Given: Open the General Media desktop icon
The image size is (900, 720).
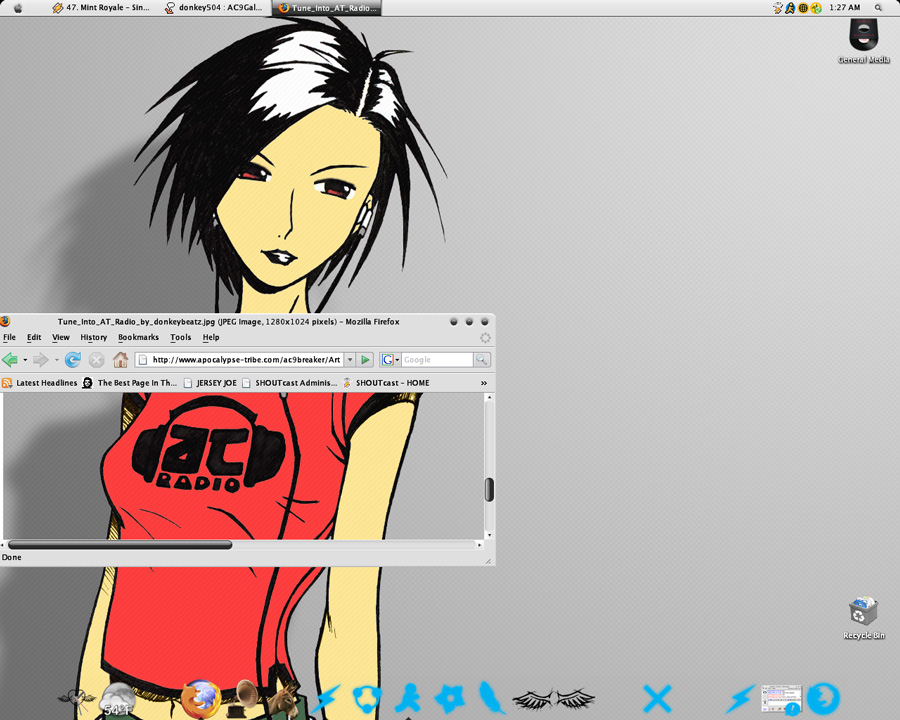Looking at the screenshot, I should pos(864,41).
